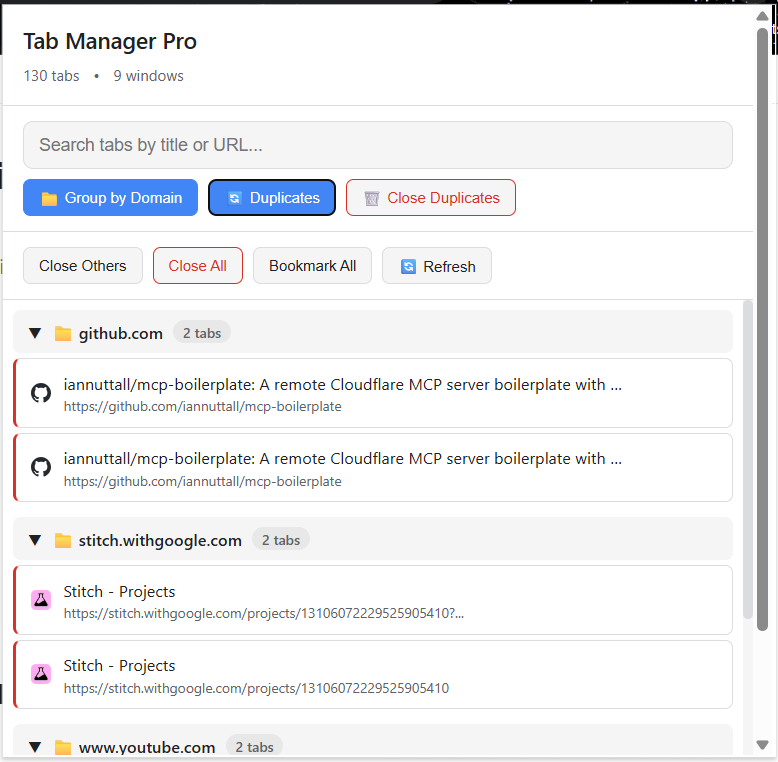Click the Close All button
778x762 pixels.
pyautogui.click(x=197, y=266)
